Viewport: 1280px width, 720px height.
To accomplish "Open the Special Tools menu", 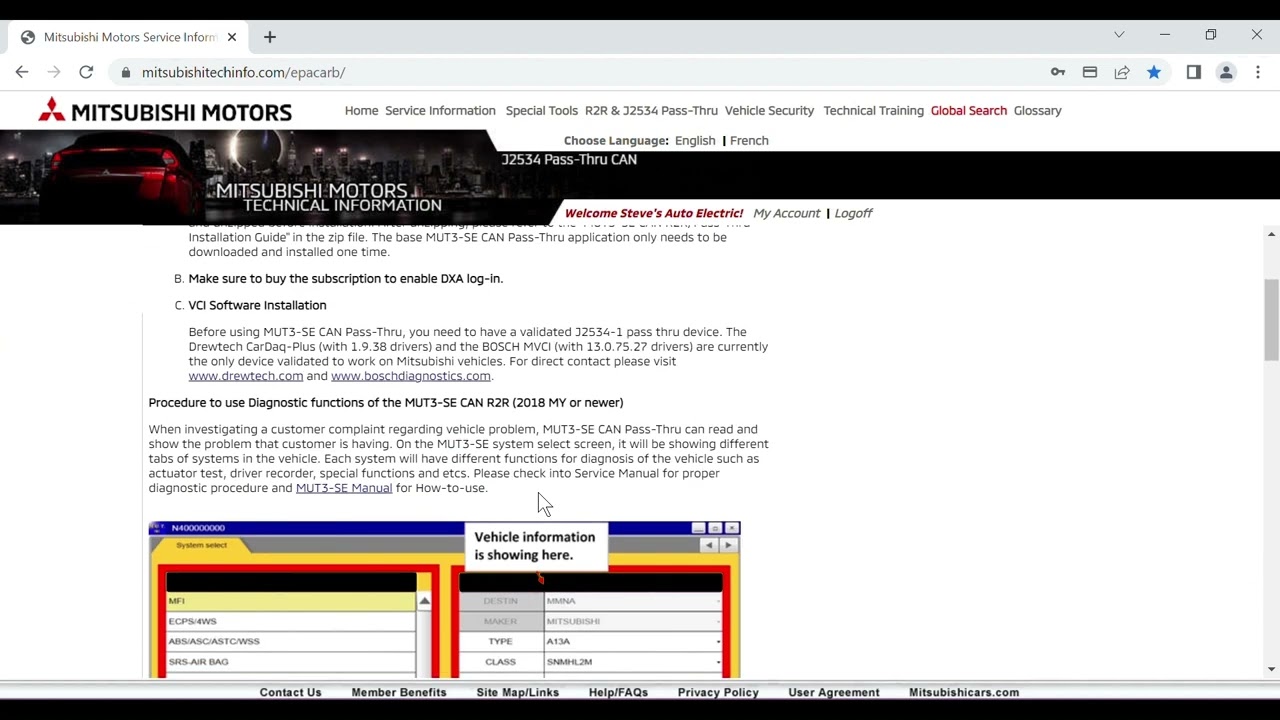I will pyautogui.click(x=541, y=111).
